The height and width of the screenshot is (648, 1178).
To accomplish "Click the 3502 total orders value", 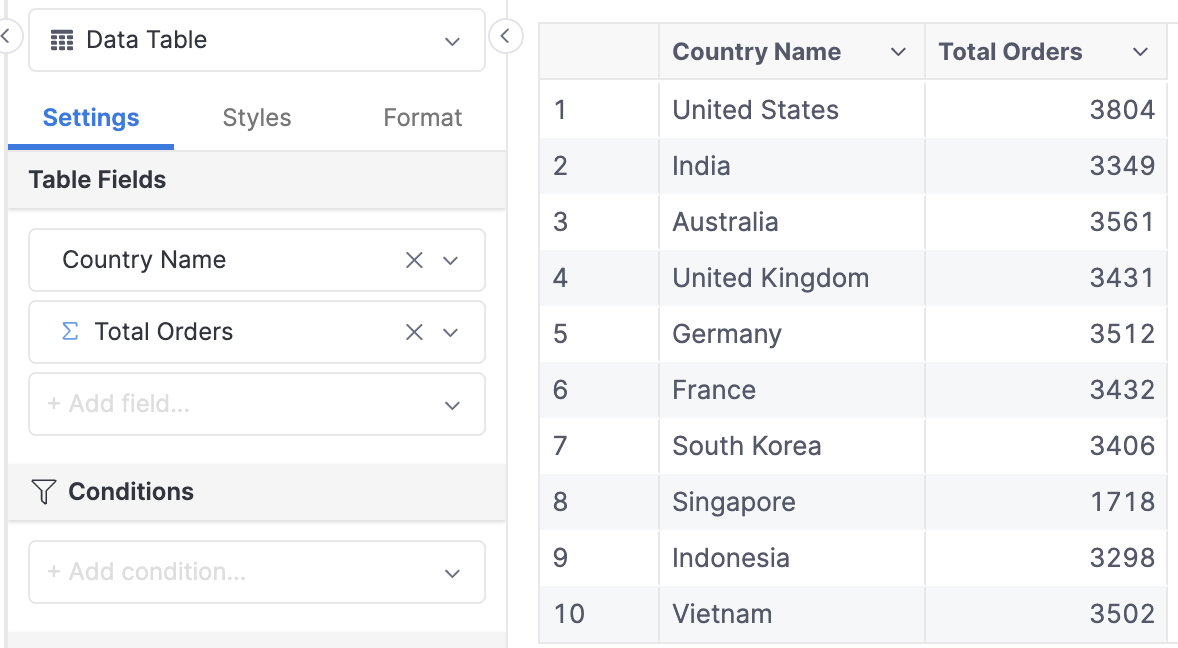I will pos(1122,614).
